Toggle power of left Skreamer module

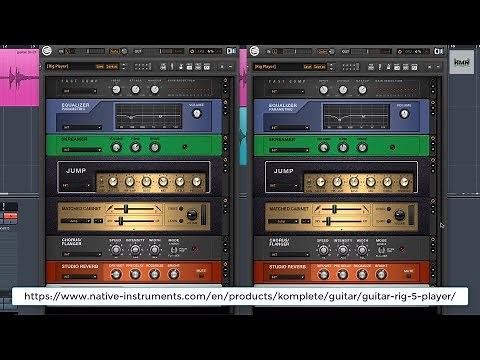[x=225, y=138]
